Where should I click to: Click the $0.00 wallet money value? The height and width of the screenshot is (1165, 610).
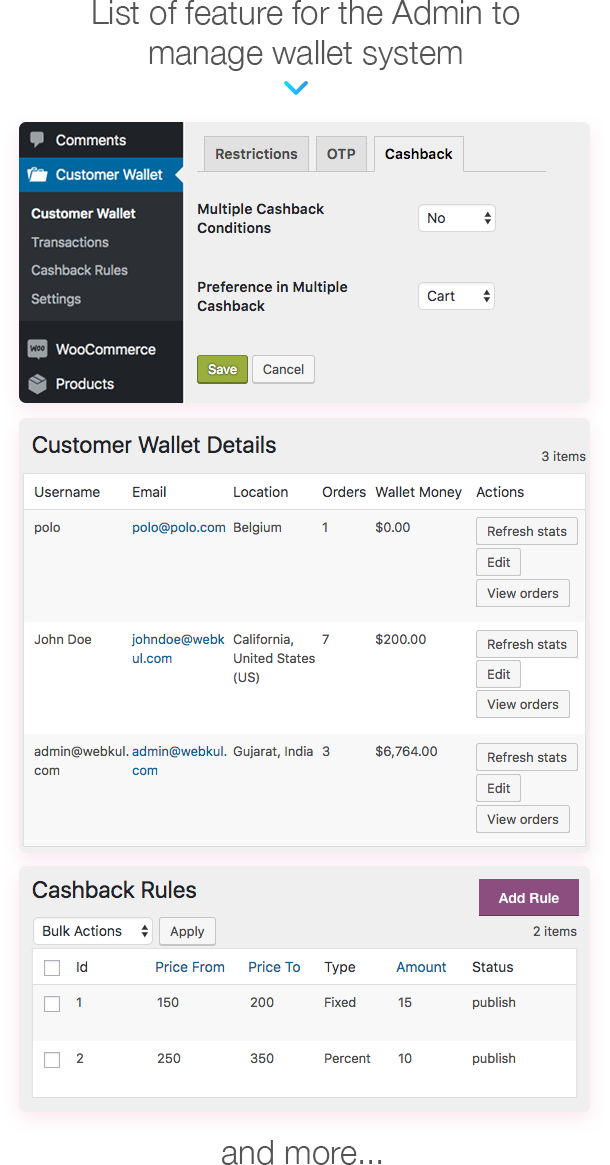click(393, 528)
